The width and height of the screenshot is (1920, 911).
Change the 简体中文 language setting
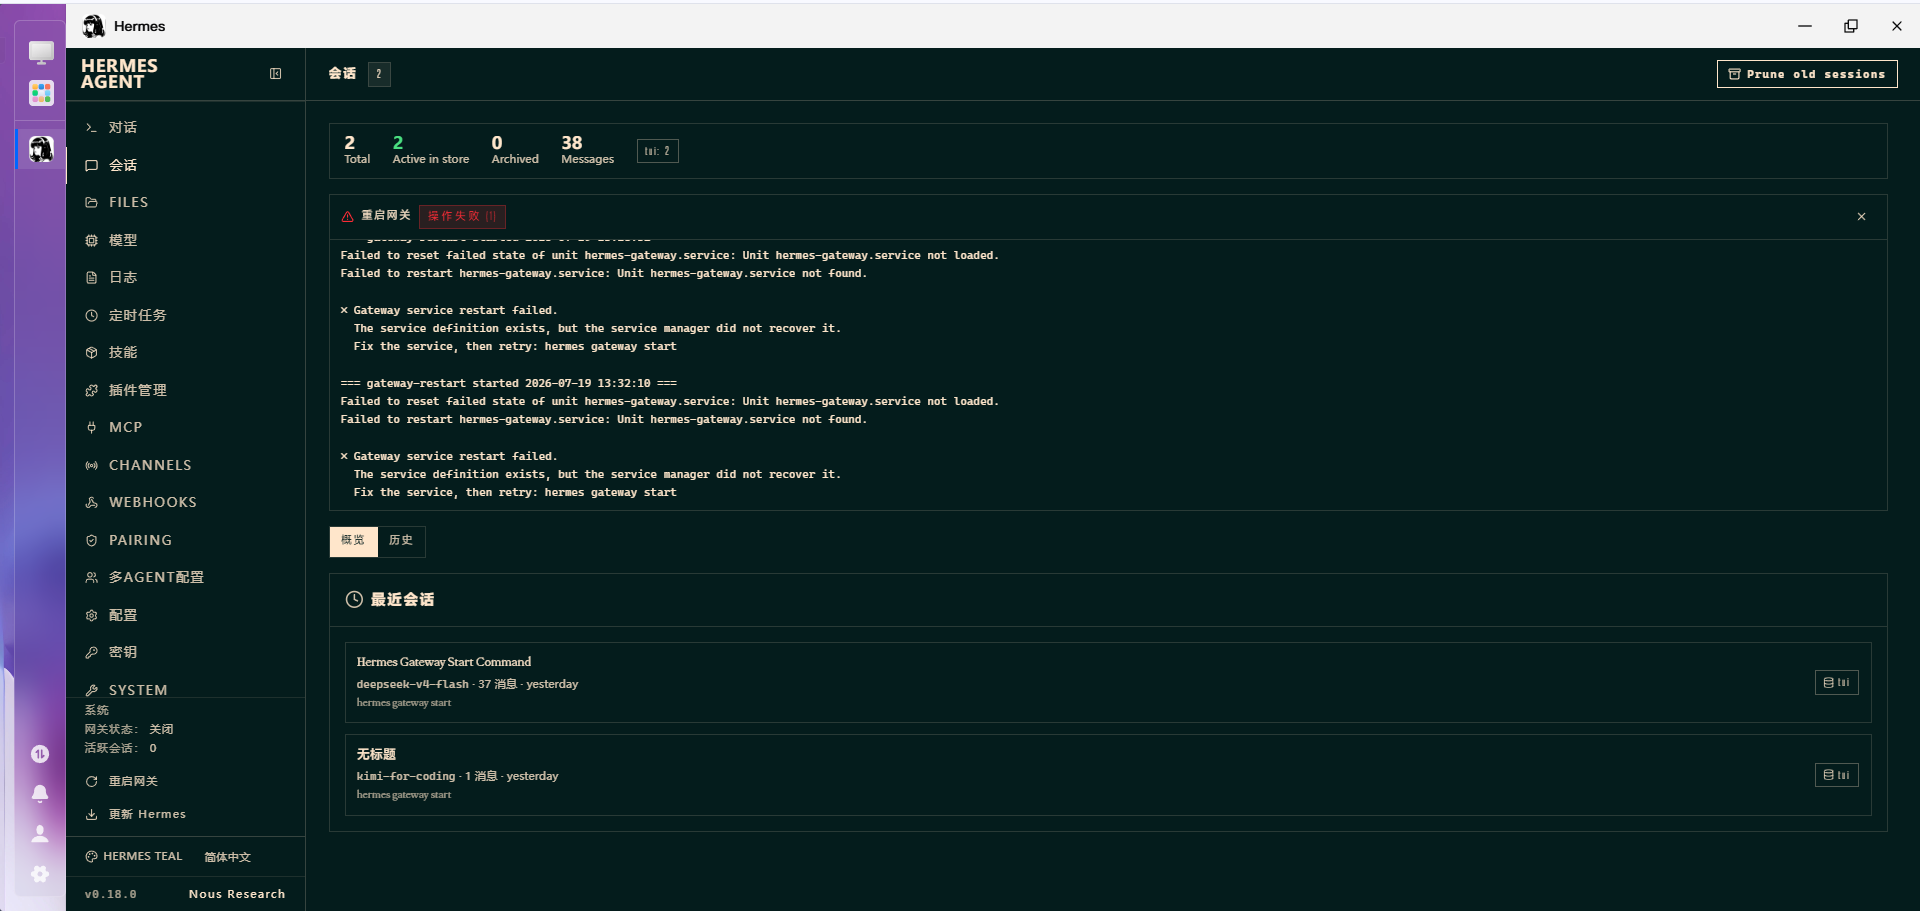tap(228, 857)
